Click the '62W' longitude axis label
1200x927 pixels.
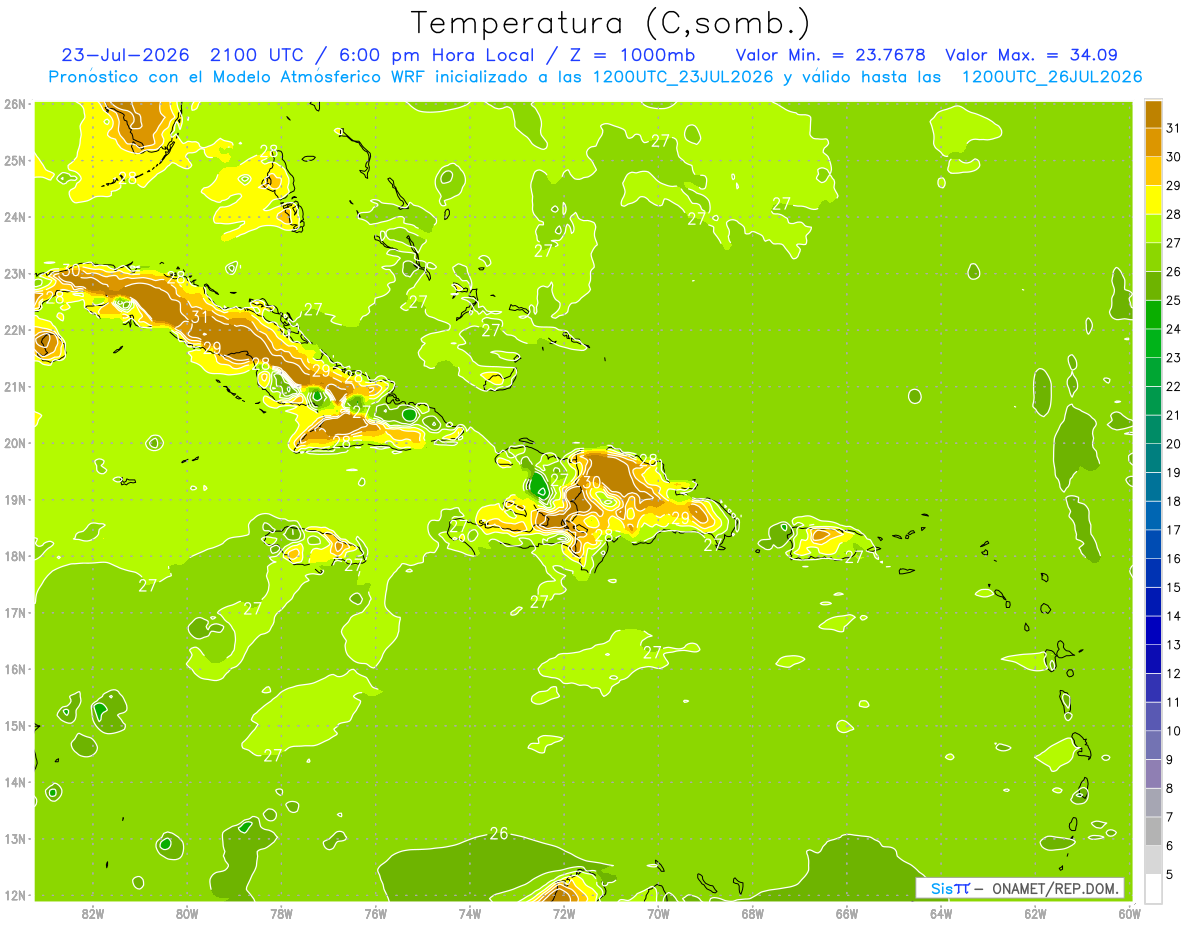pos(1035,913)
